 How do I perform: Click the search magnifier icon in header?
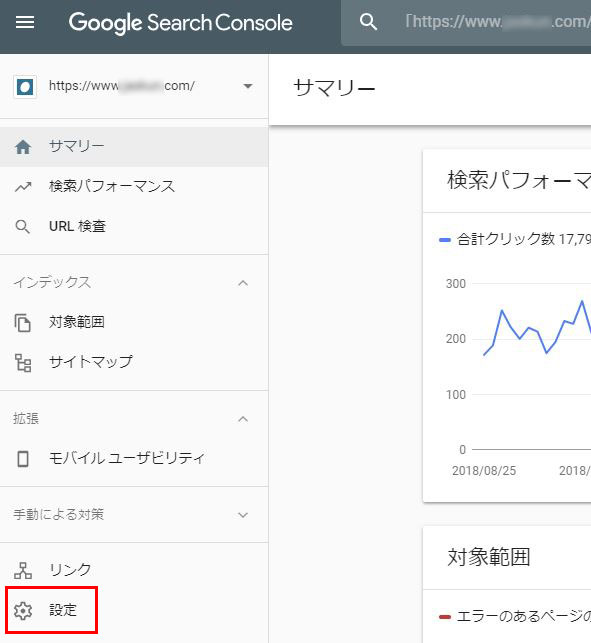coord(368,22)
